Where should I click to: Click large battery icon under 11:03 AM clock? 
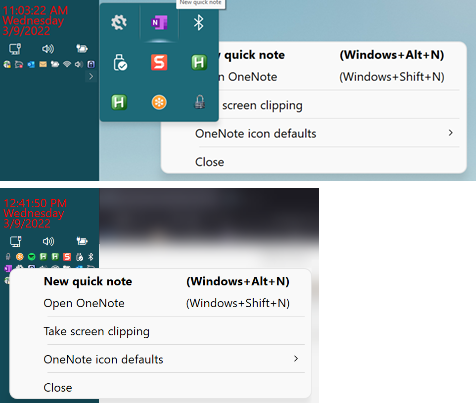(x=82, y=49)
